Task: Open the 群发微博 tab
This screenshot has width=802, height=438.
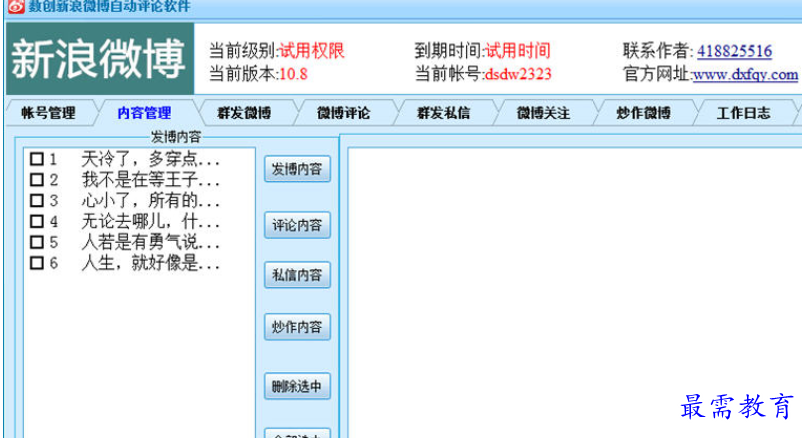Action: tap(244, 113)
